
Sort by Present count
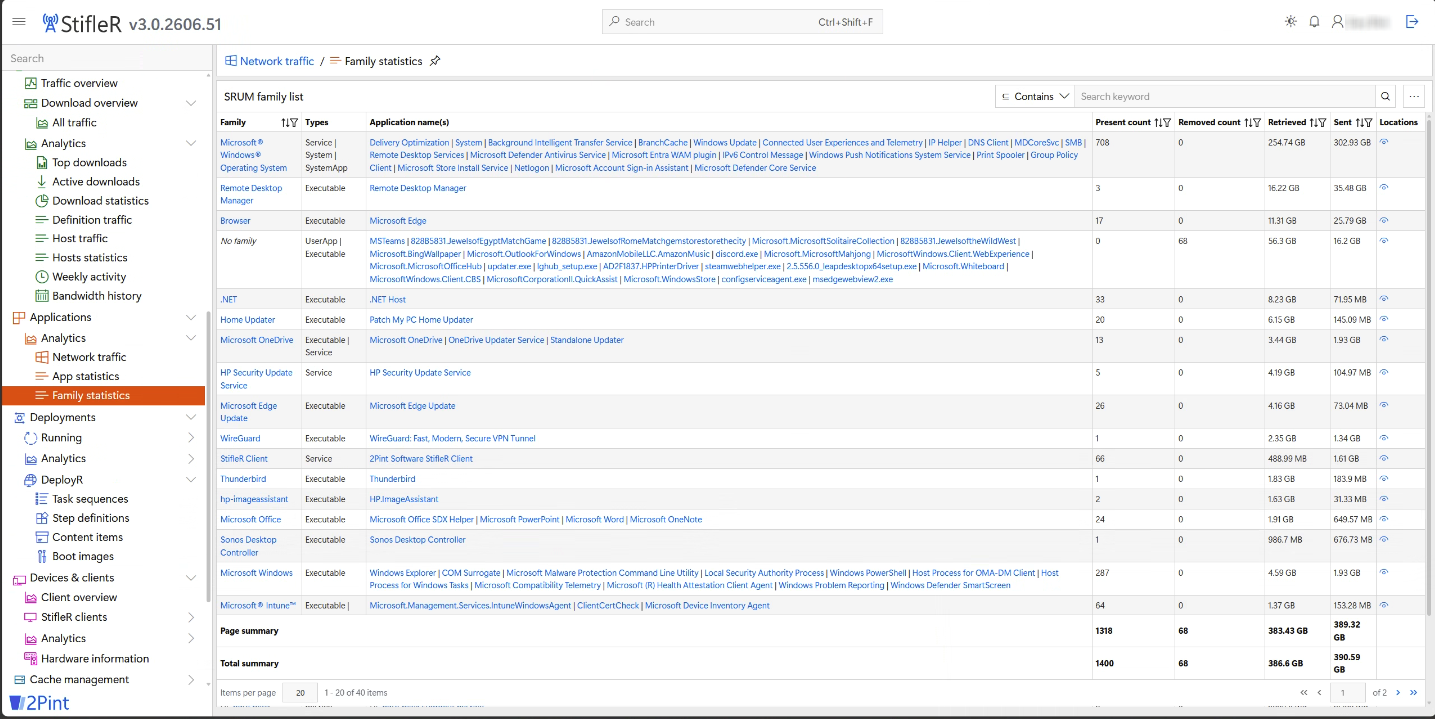[1158, 122]
